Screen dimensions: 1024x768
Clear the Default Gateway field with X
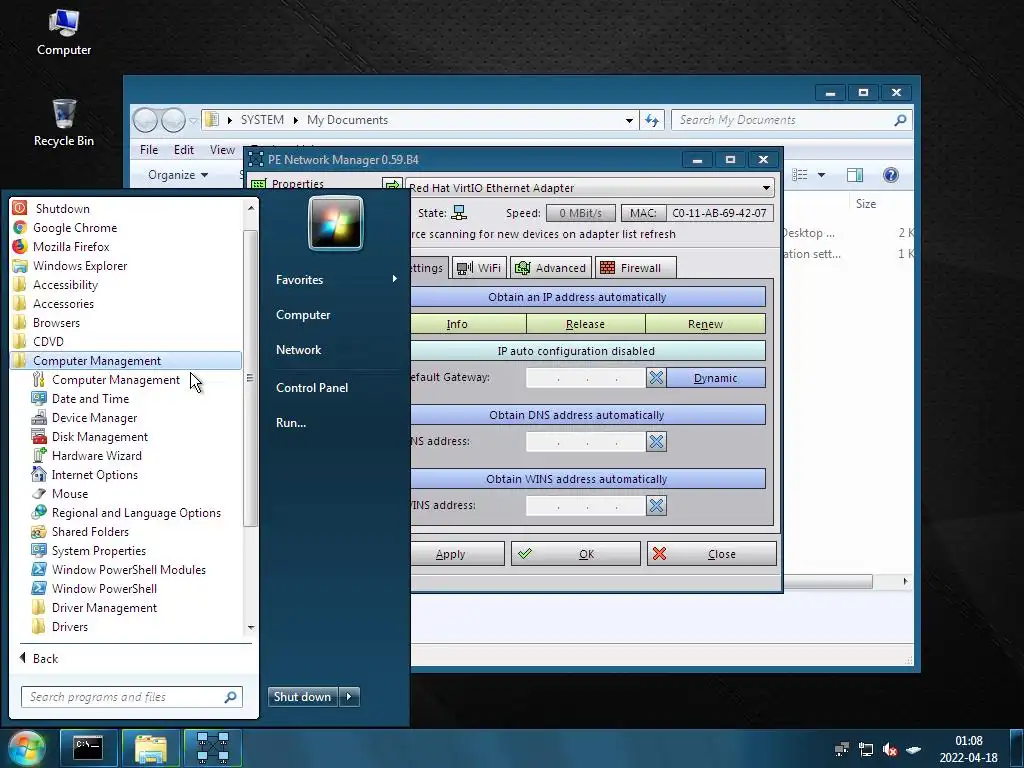(656, 377)
